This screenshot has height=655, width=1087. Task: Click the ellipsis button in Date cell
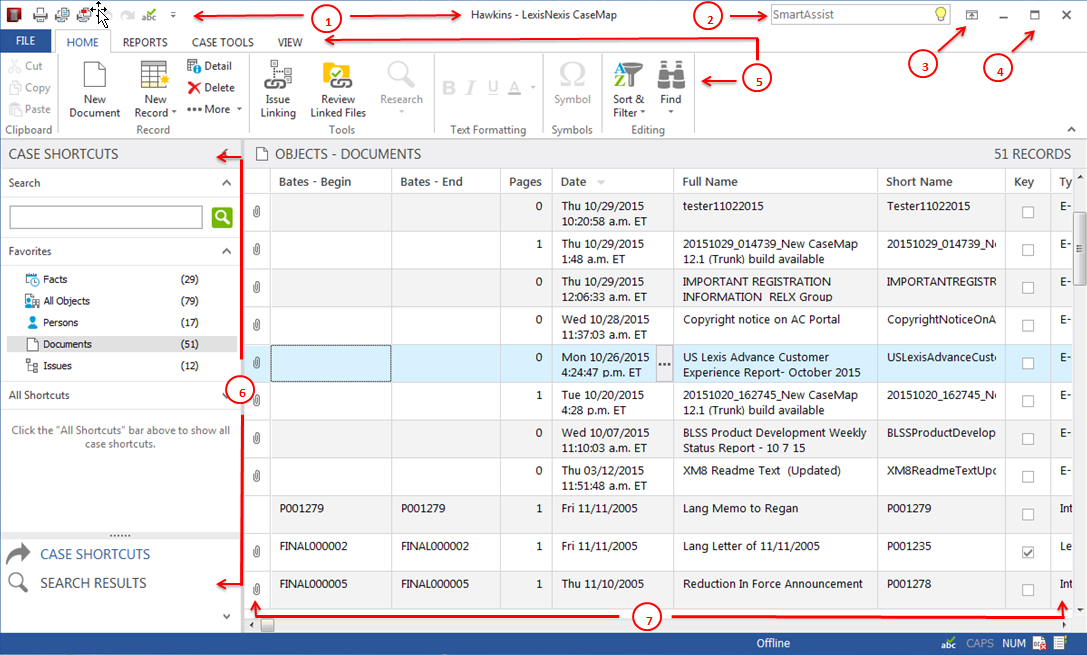click(x=664, y=364)
